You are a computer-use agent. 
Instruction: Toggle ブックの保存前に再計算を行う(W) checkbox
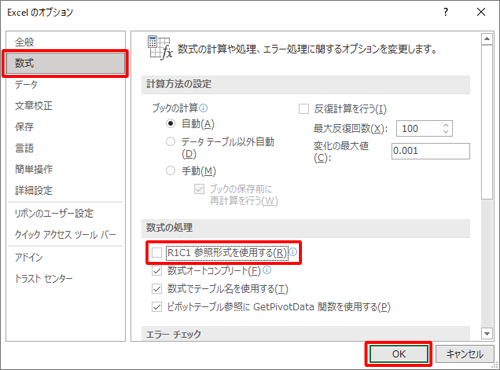click(x=199, y=189)
